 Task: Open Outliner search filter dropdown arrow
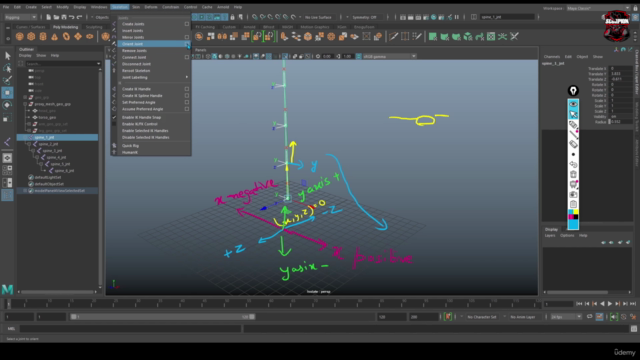[98, 64]
